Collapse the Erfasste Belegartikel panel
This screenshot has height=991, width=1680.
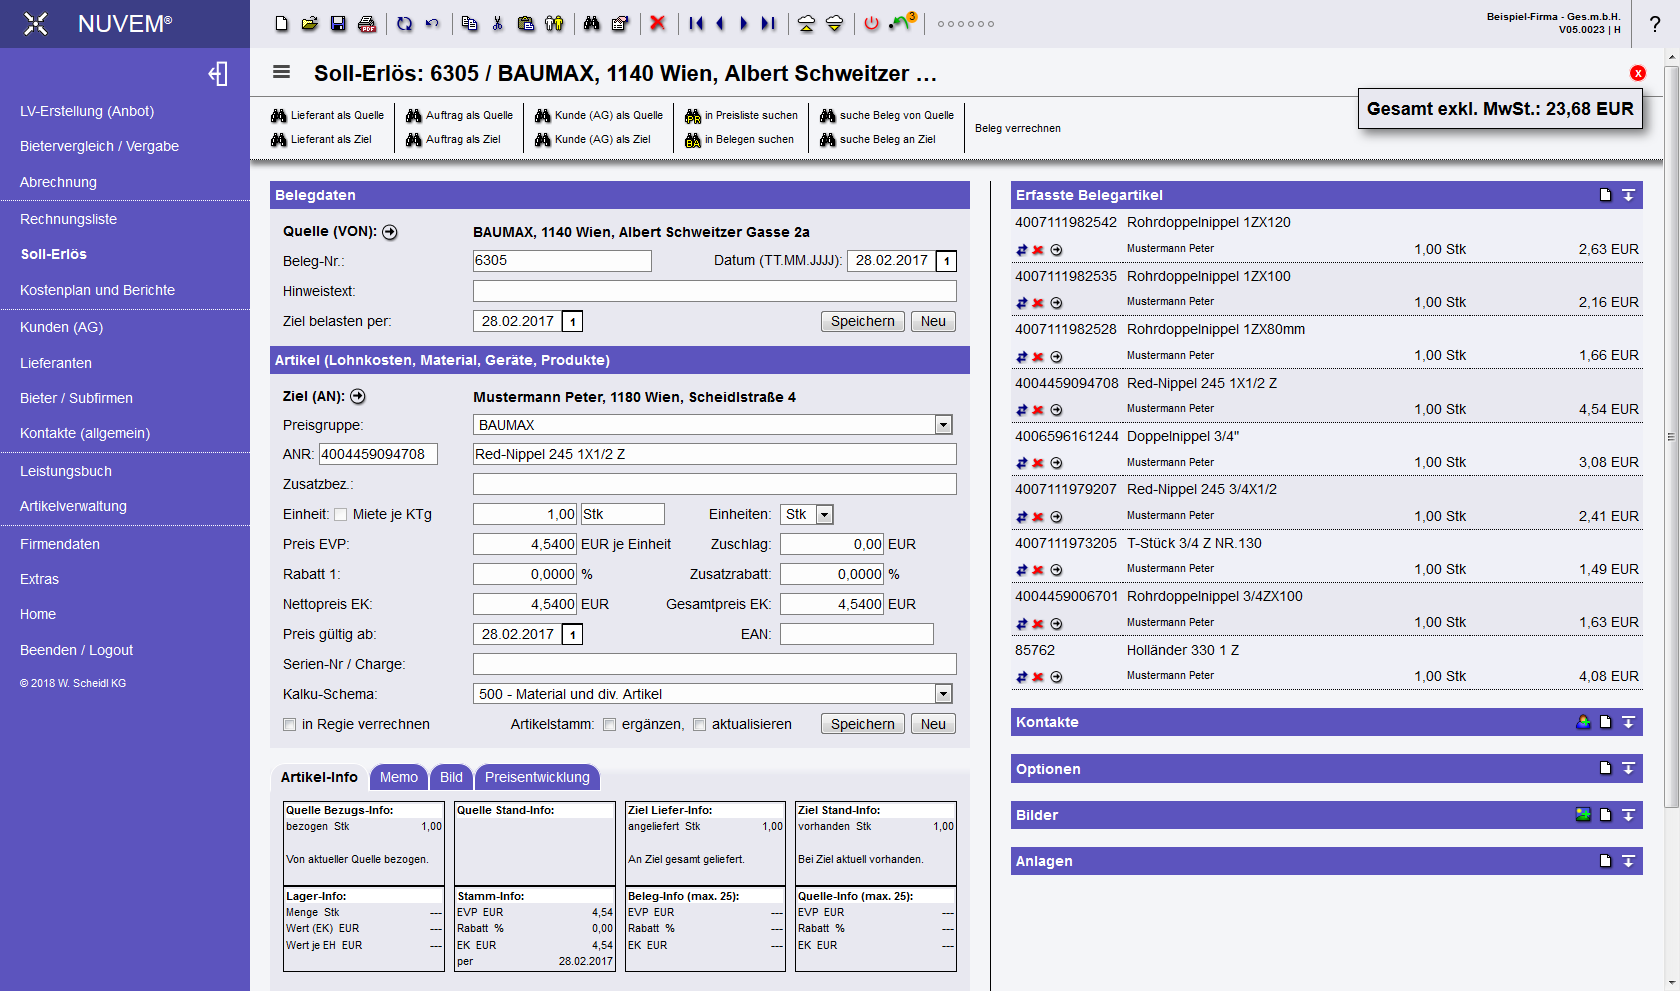[x=1628, y=195]
